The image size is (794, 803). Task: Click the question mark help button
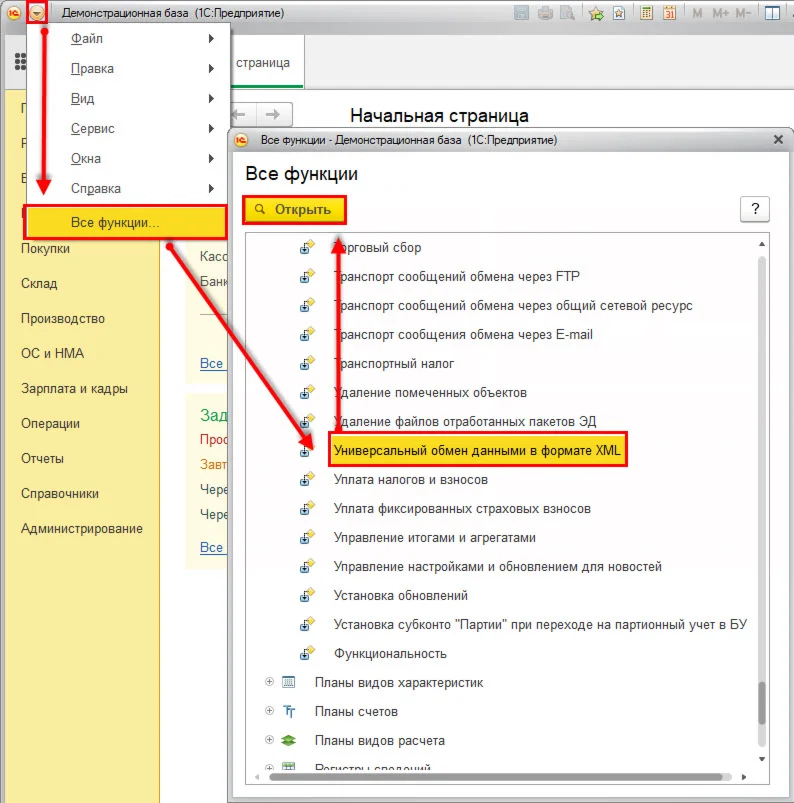coord(755,209)
